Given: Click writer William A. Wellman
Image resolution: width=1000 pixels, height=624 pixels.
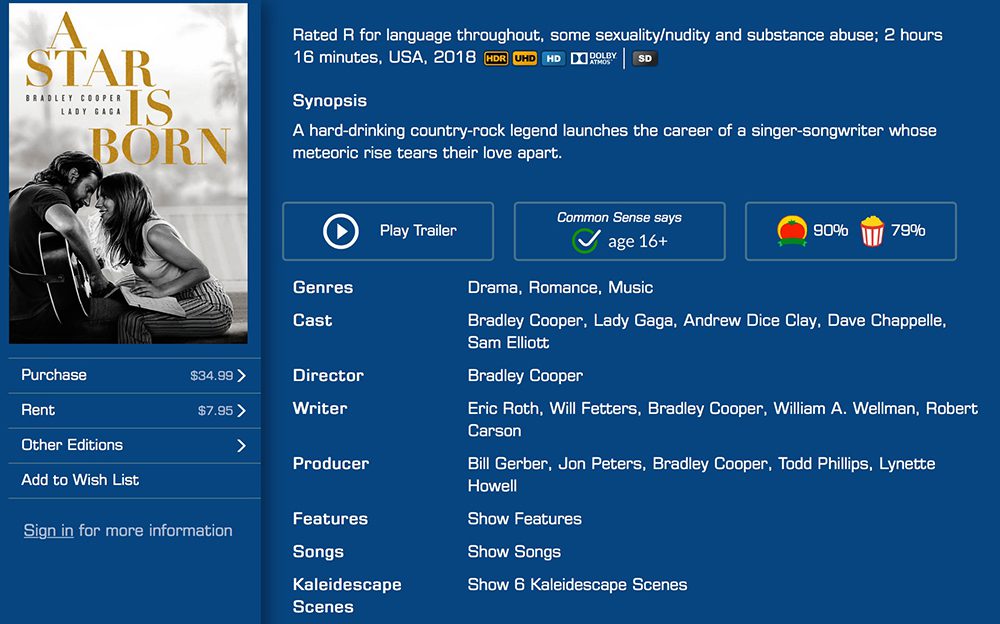Looking at the screenshot, I should [x=844, y=408].
